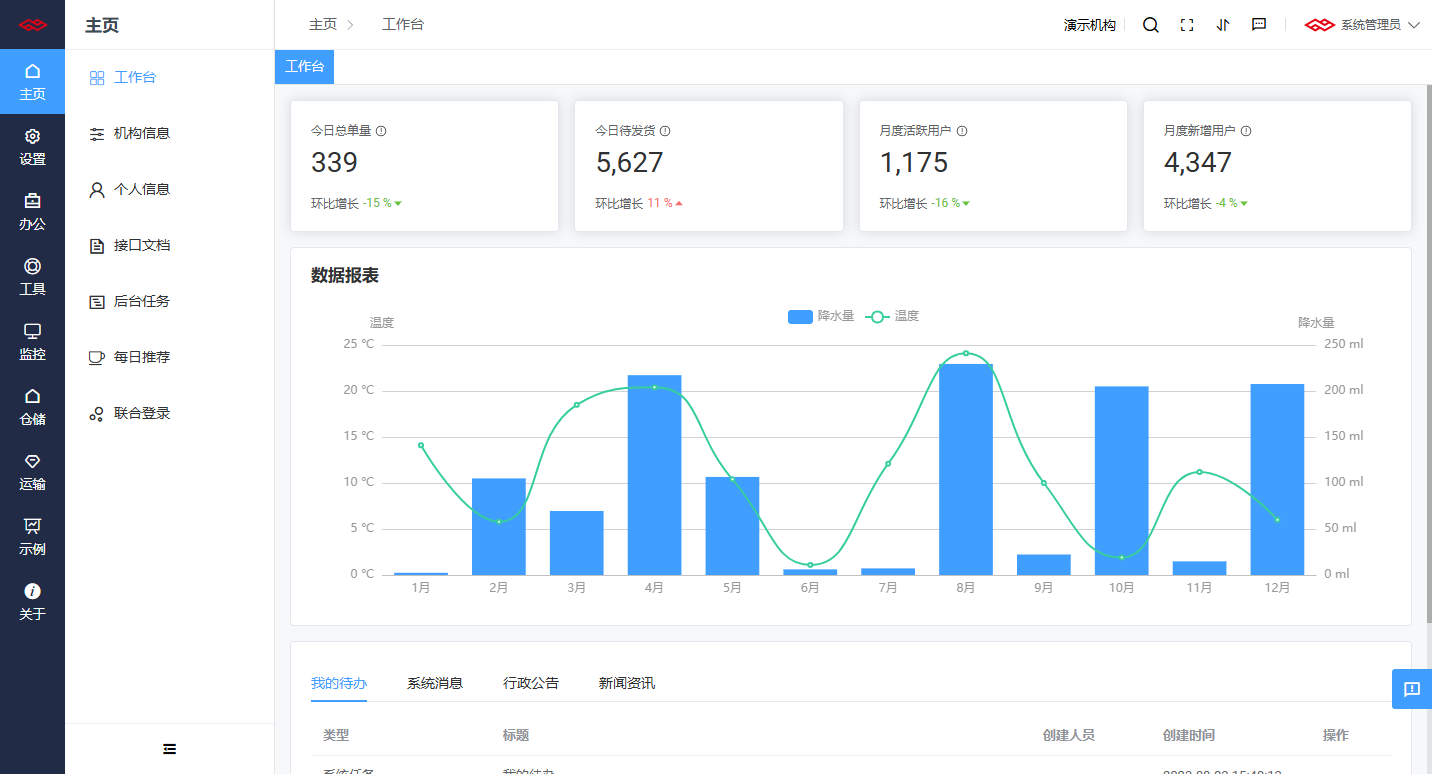Click the 4月 precipitation bar
Viewport: 1432px width, 774px height.
(654, 475)
